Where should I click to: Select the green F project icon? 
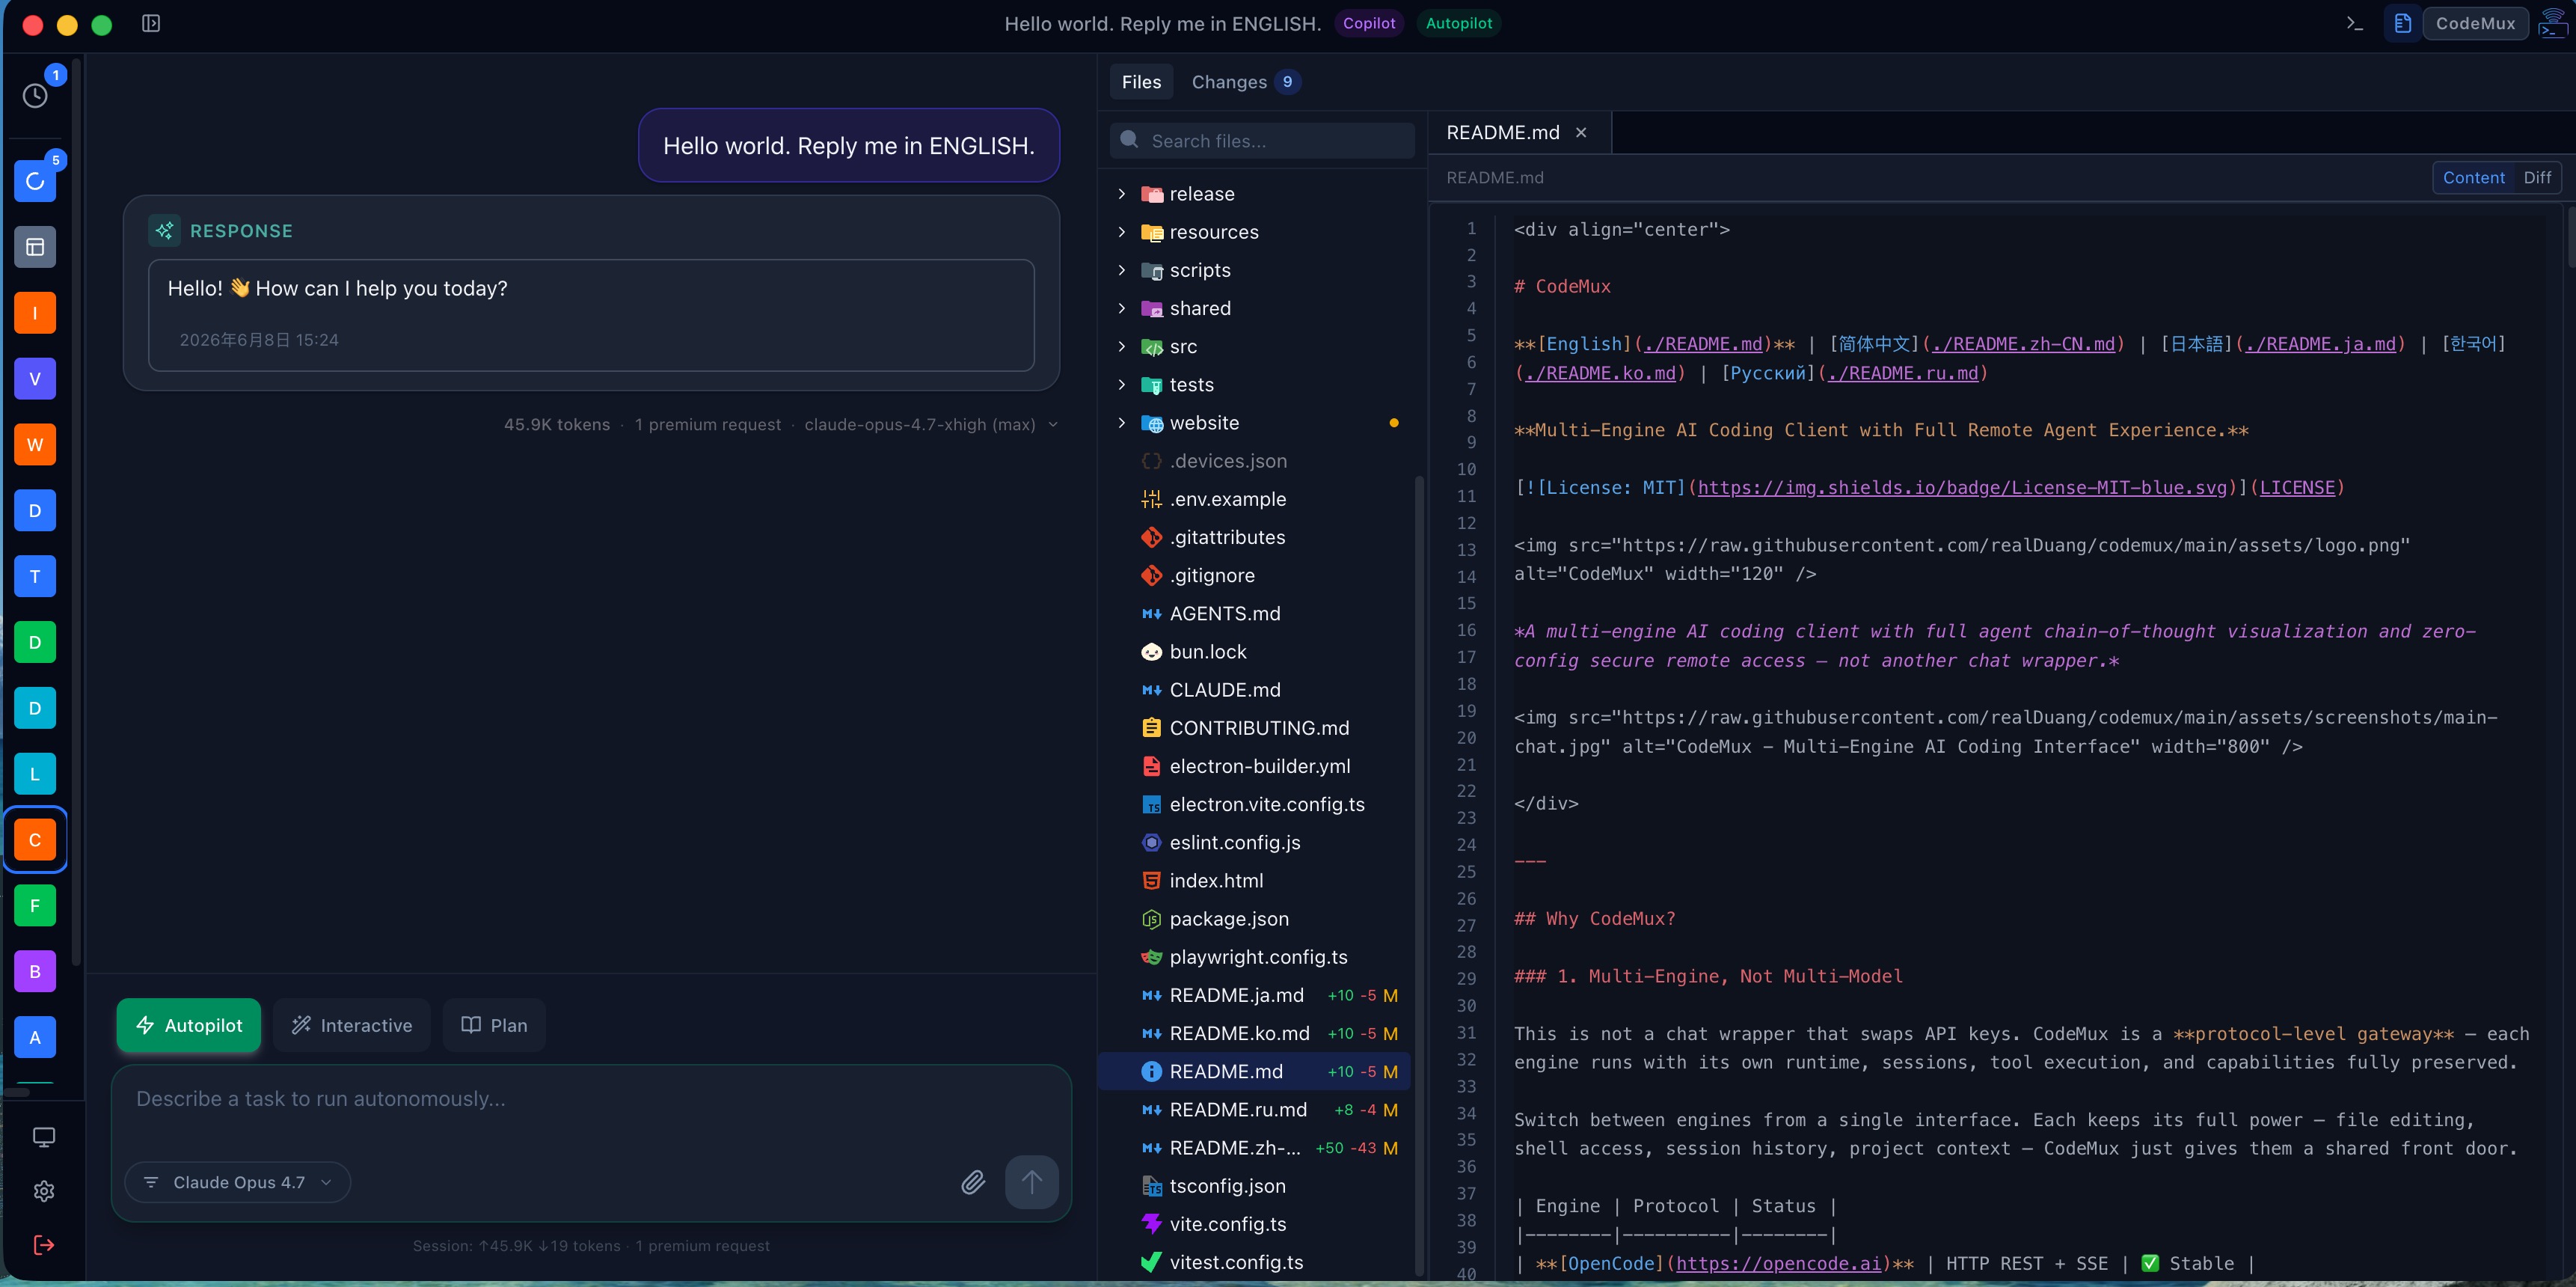click(x=35, y=906)
